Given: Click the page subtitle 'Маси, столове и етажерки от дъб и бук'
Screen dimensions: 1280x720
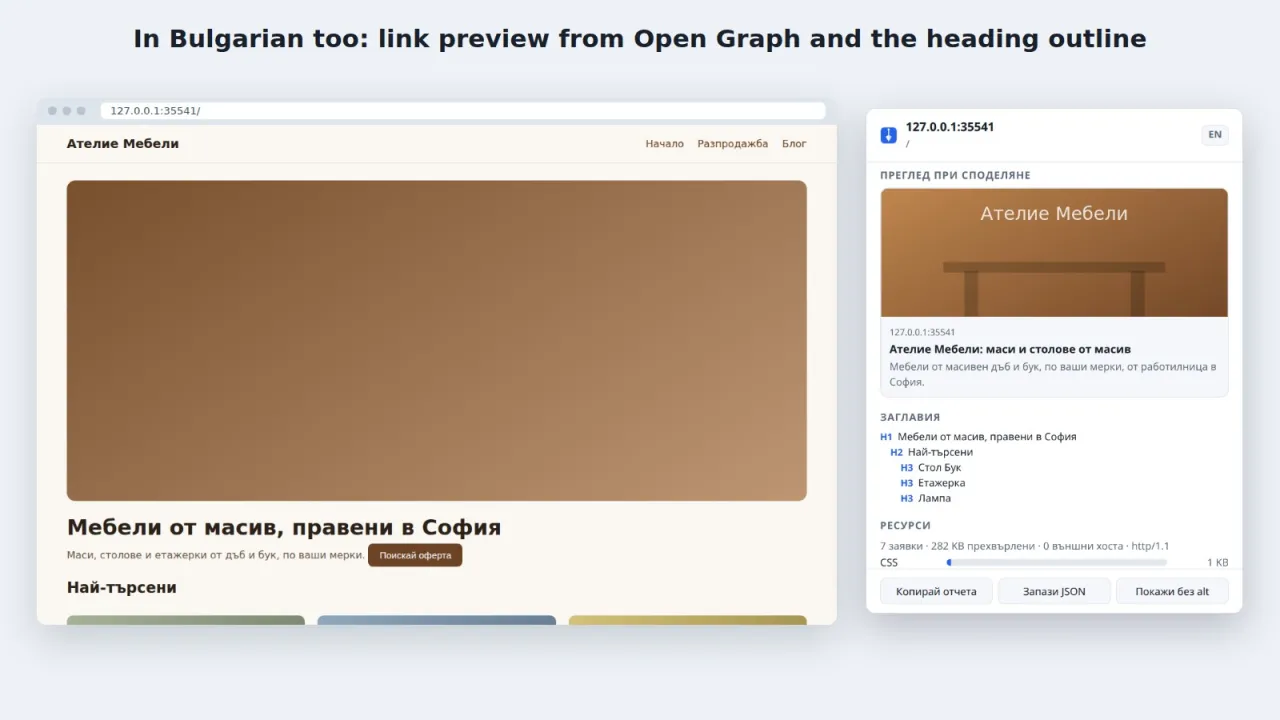Looking at the screenshot, I should click(x=215, y=555).
